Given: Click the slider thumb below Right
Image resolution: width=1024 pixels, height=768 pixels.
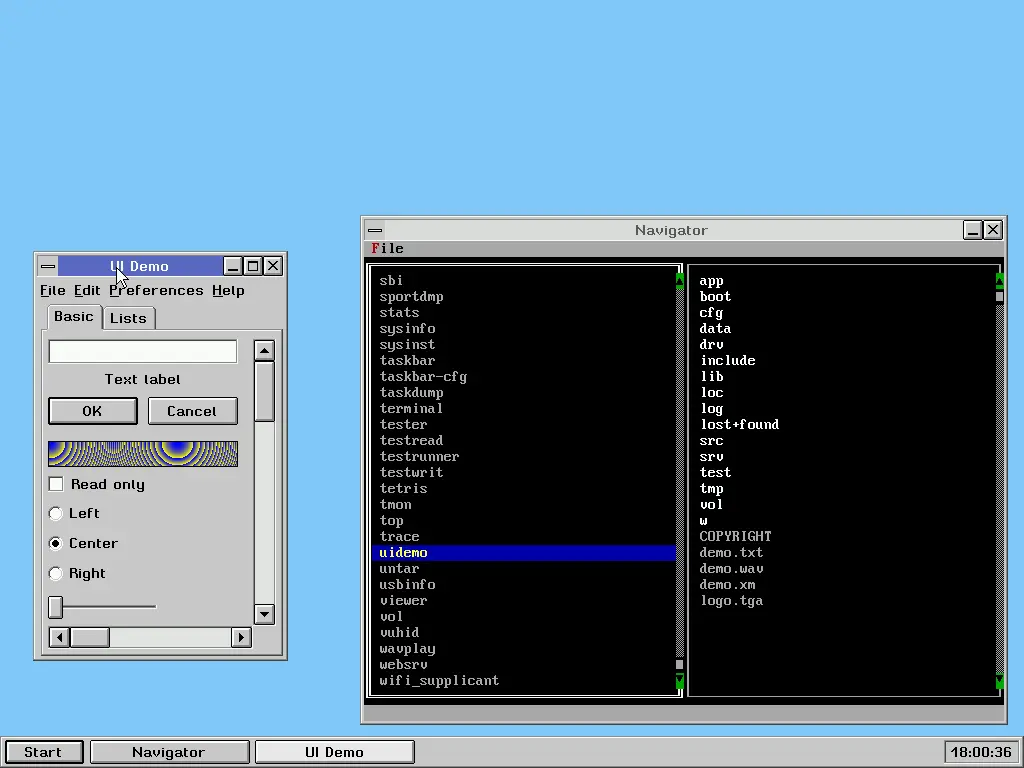Looking at the screenshot, I should [56, 607].
